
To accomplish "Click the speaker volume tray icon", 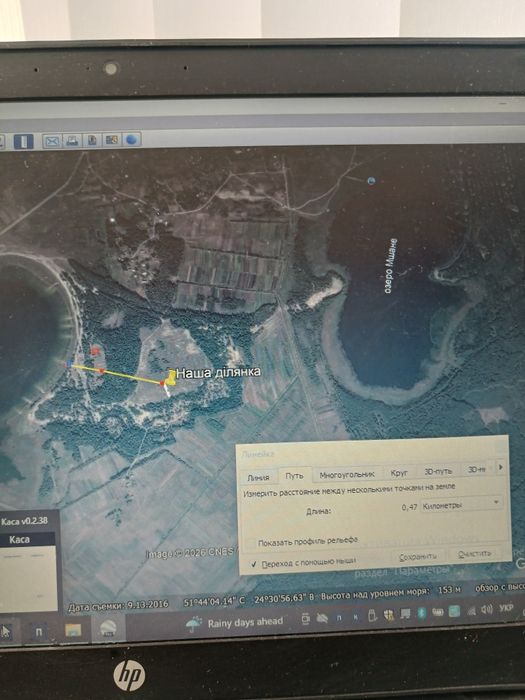I will coord(487,609).
